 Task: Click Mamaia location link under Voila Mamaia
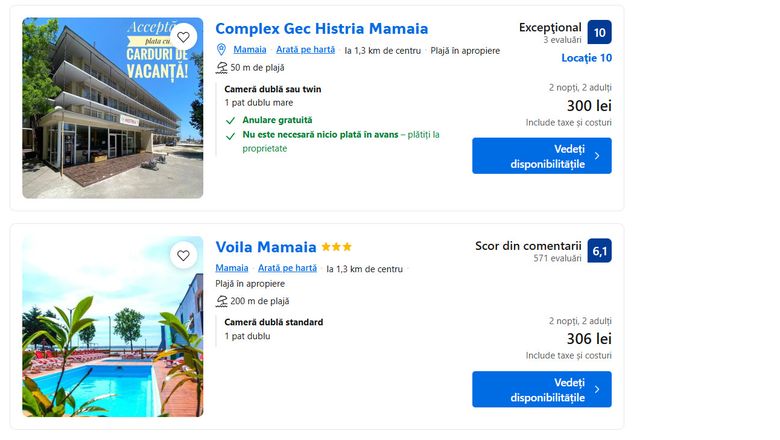tap(232, 268)
